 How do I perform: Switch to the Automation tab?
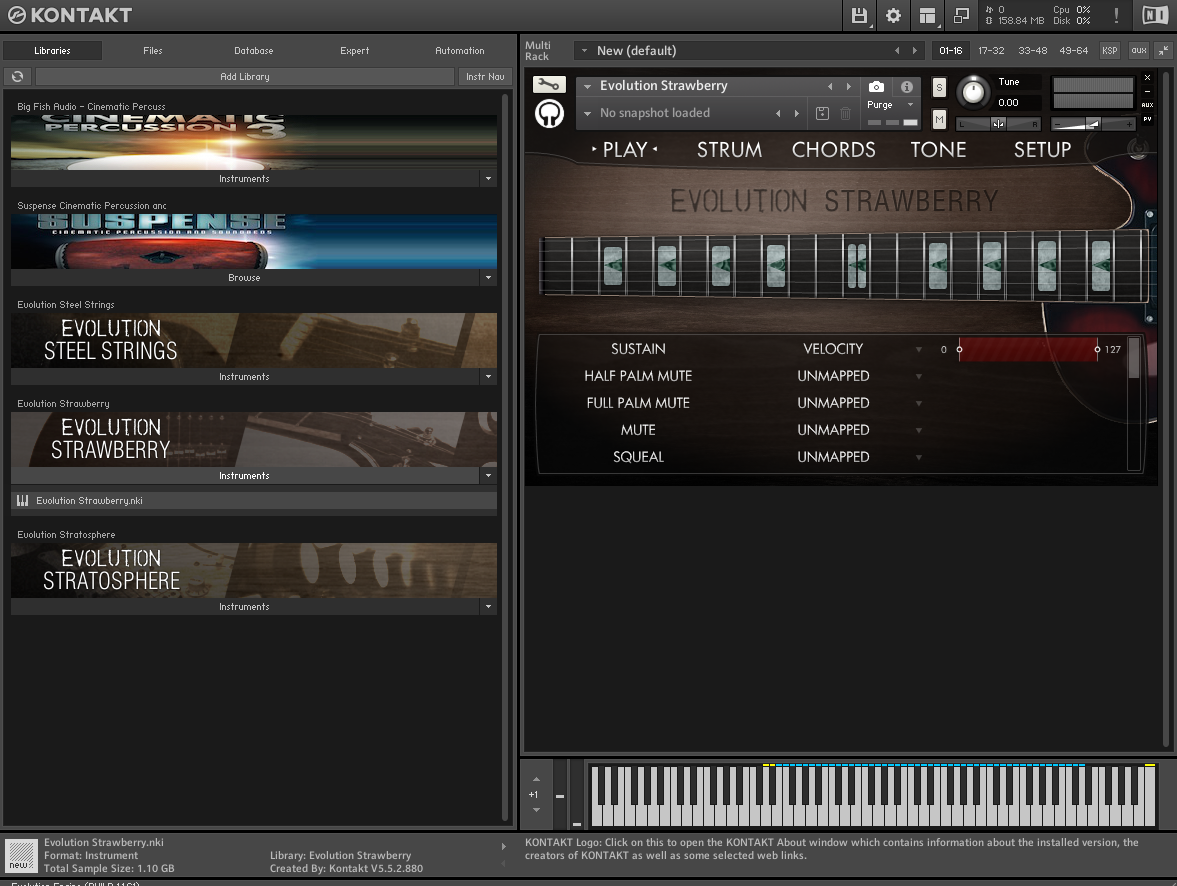point(459,50)
